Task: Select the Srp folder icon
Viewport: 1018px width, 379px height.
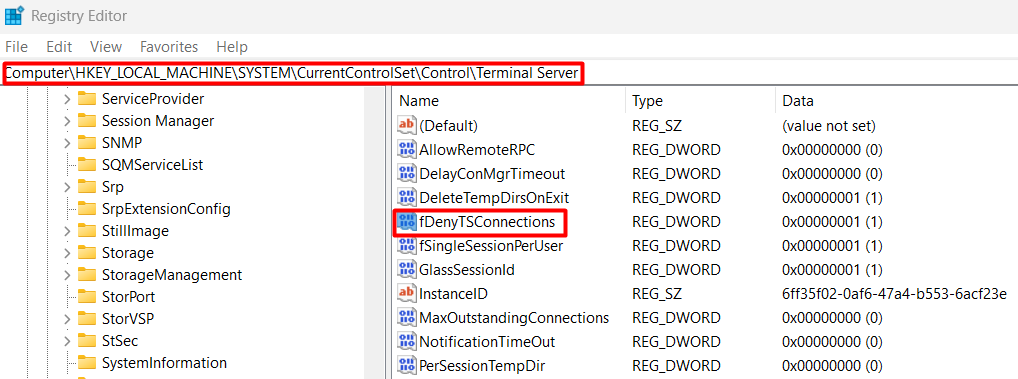Action: click(86, 187)
